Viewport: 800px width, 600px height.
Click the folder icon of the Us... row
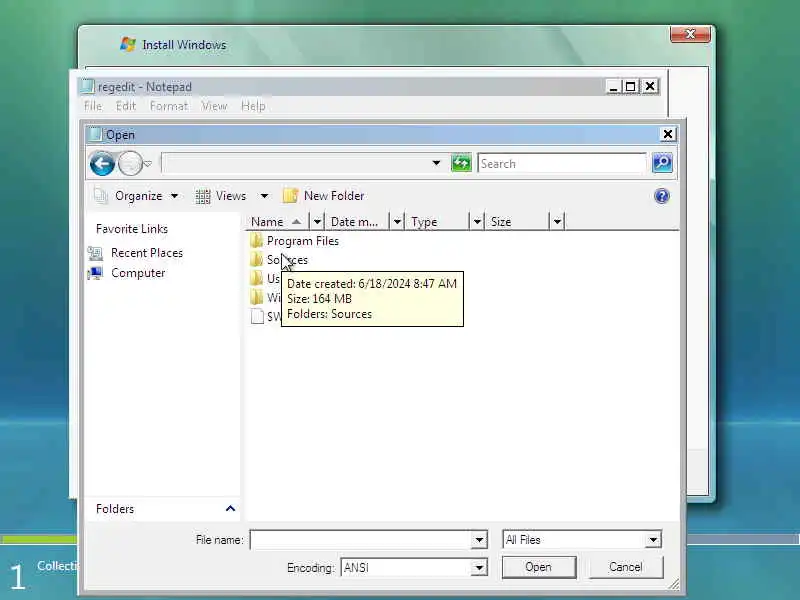click(x=257, y=278)
